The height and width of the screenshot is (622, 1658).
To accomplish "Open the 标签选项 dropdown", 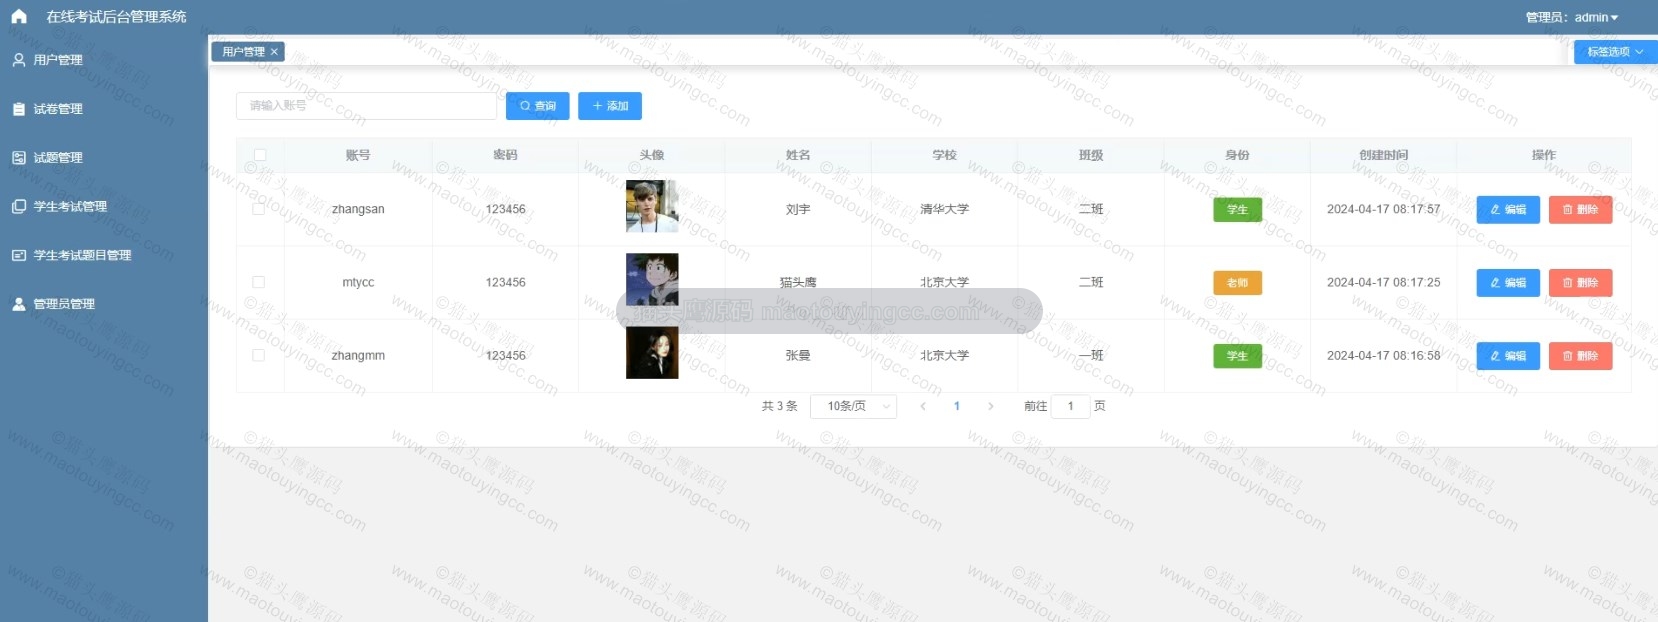I will tap(1615, 52).
